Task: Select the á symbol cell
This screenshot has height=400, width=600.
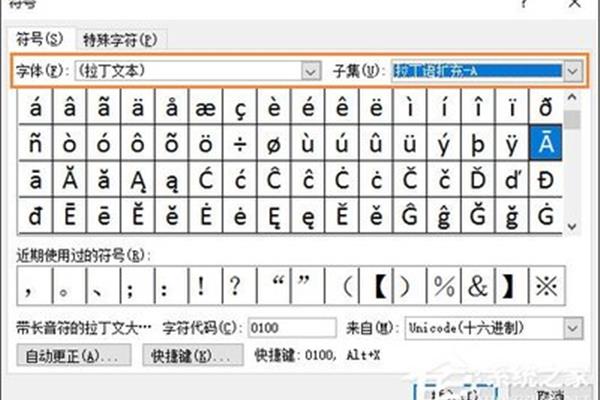Action: (36, 108)
